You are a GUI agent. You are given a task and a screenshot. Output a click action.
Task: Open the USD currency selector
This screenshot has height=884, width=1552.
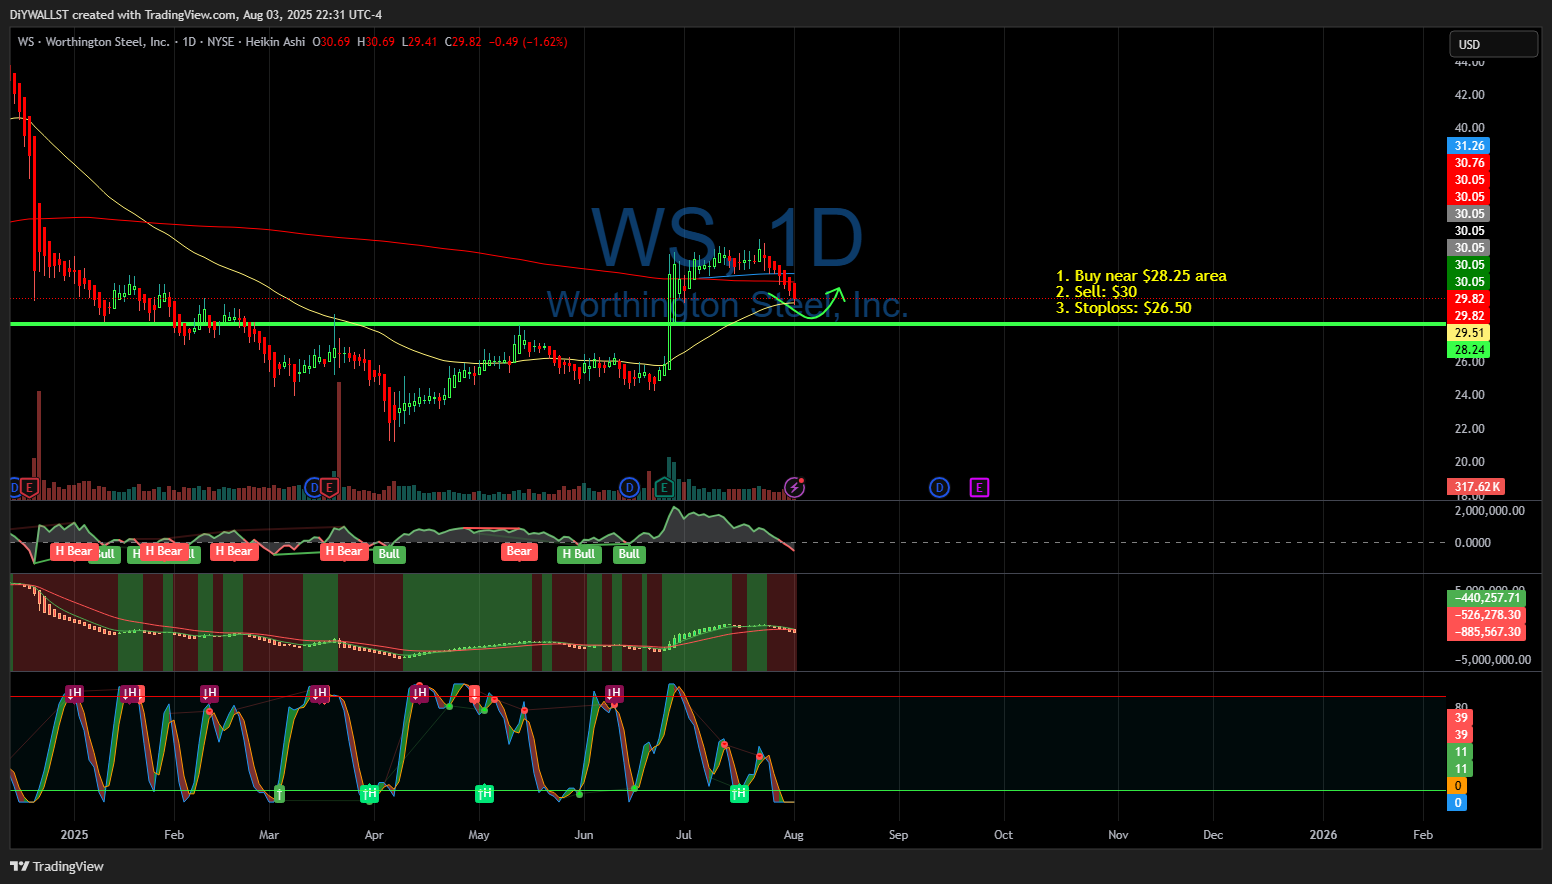coord(1493,44)
